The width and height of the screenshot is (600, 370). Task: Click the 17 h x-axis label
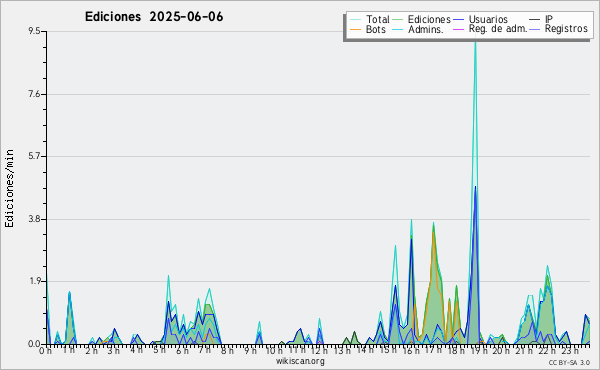click(434, 350)
